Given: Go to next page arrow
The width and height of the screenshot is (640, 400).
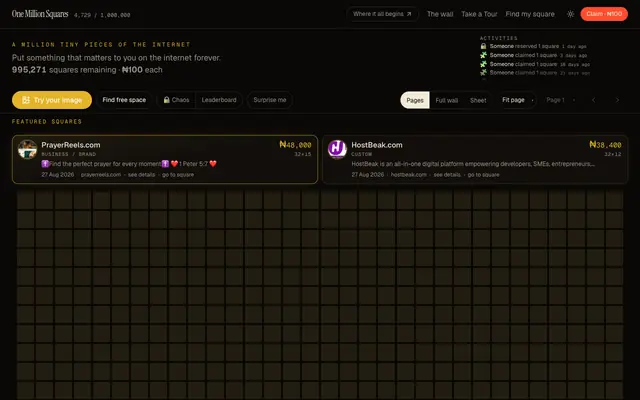Looking at the screenshot, I should click(617, 100).
